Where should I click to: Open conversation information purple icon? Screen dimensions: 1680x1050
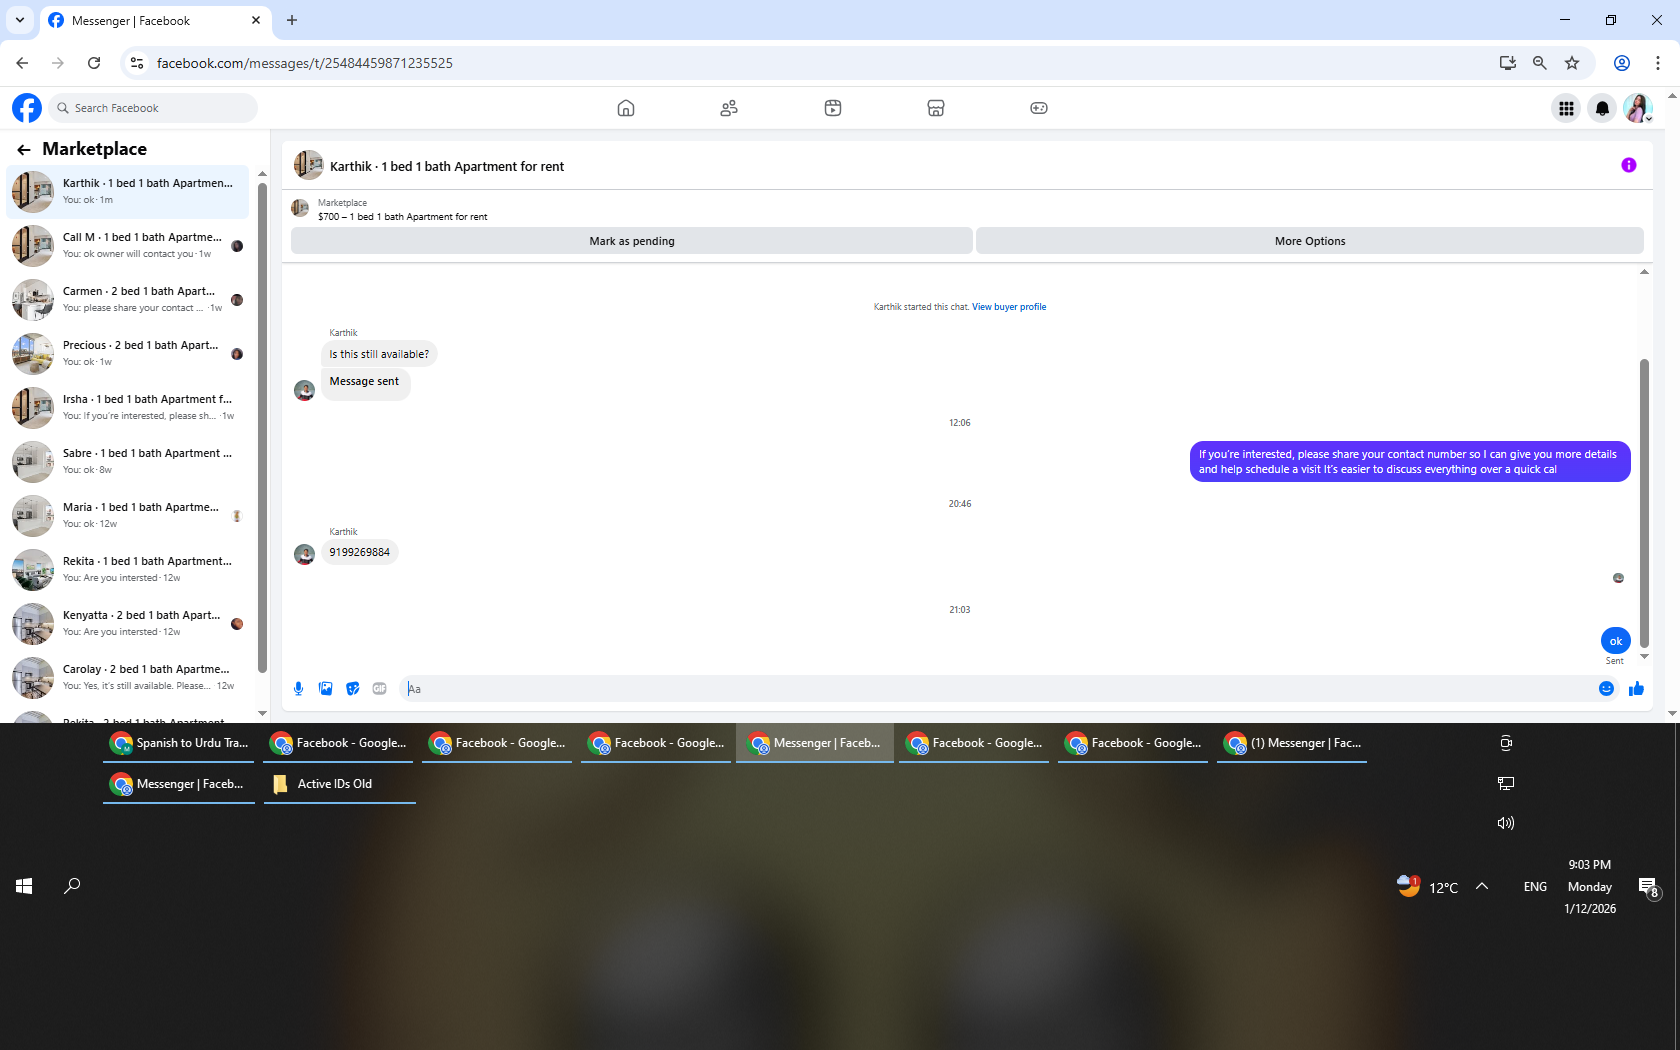coord(1629,165)
